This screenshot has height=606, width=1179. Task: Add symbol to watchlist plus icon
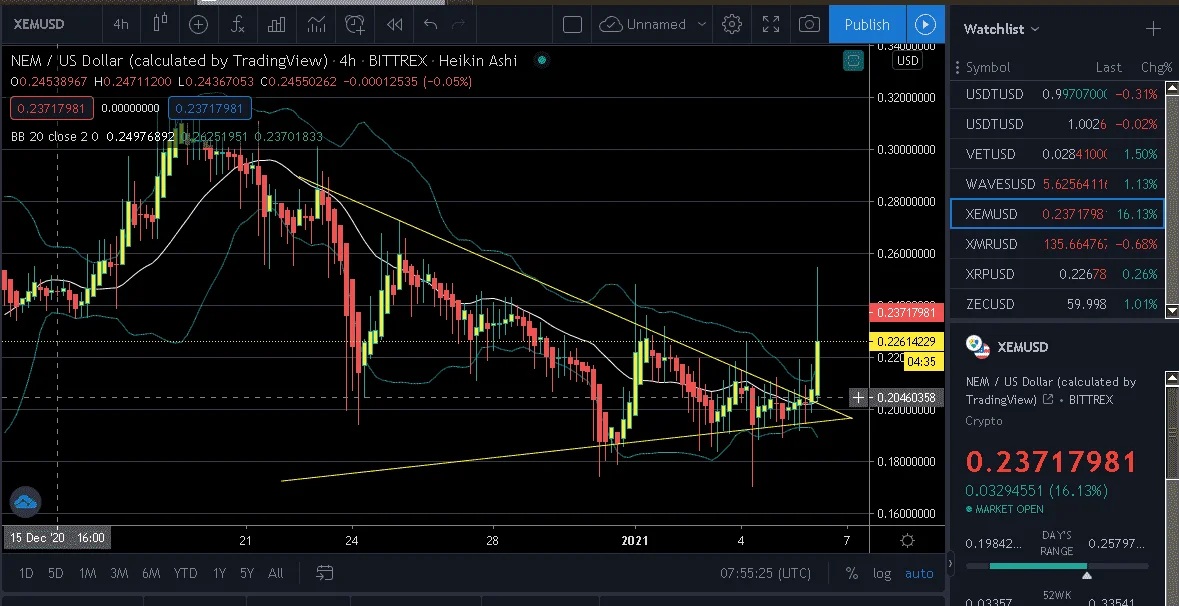click(x=1153, y=29)
